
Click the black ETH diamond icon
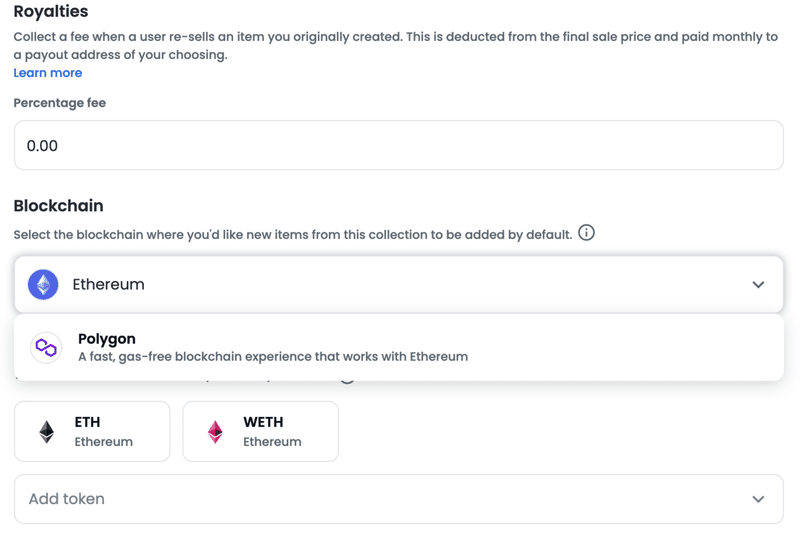(x=47, y=432)
